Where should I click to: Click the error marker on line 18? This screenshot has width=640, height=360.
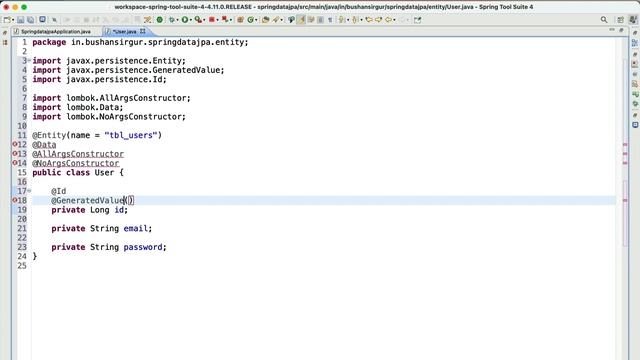(15, 200)
